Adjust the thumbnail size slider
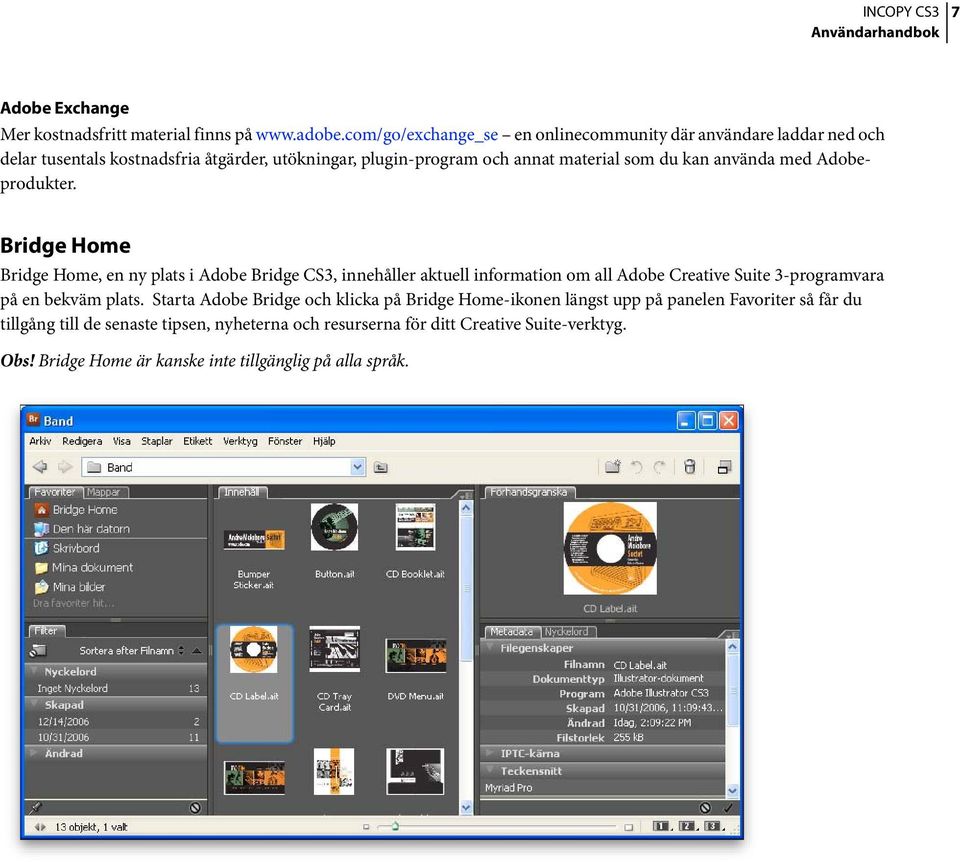This screenshot has width=960, height=862. pos(396,826)
